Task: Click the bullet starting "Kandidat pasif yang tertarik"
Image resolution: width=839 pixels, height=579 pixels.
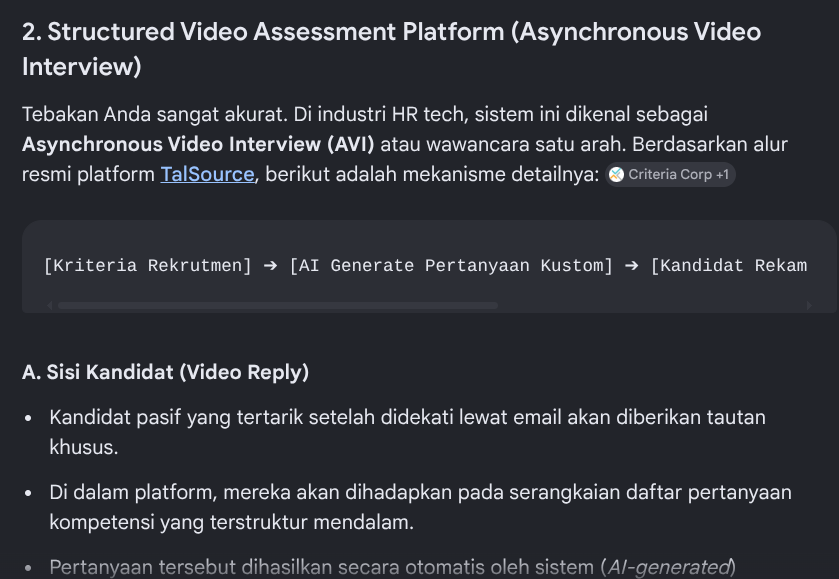Action: [x=407, y=432]
